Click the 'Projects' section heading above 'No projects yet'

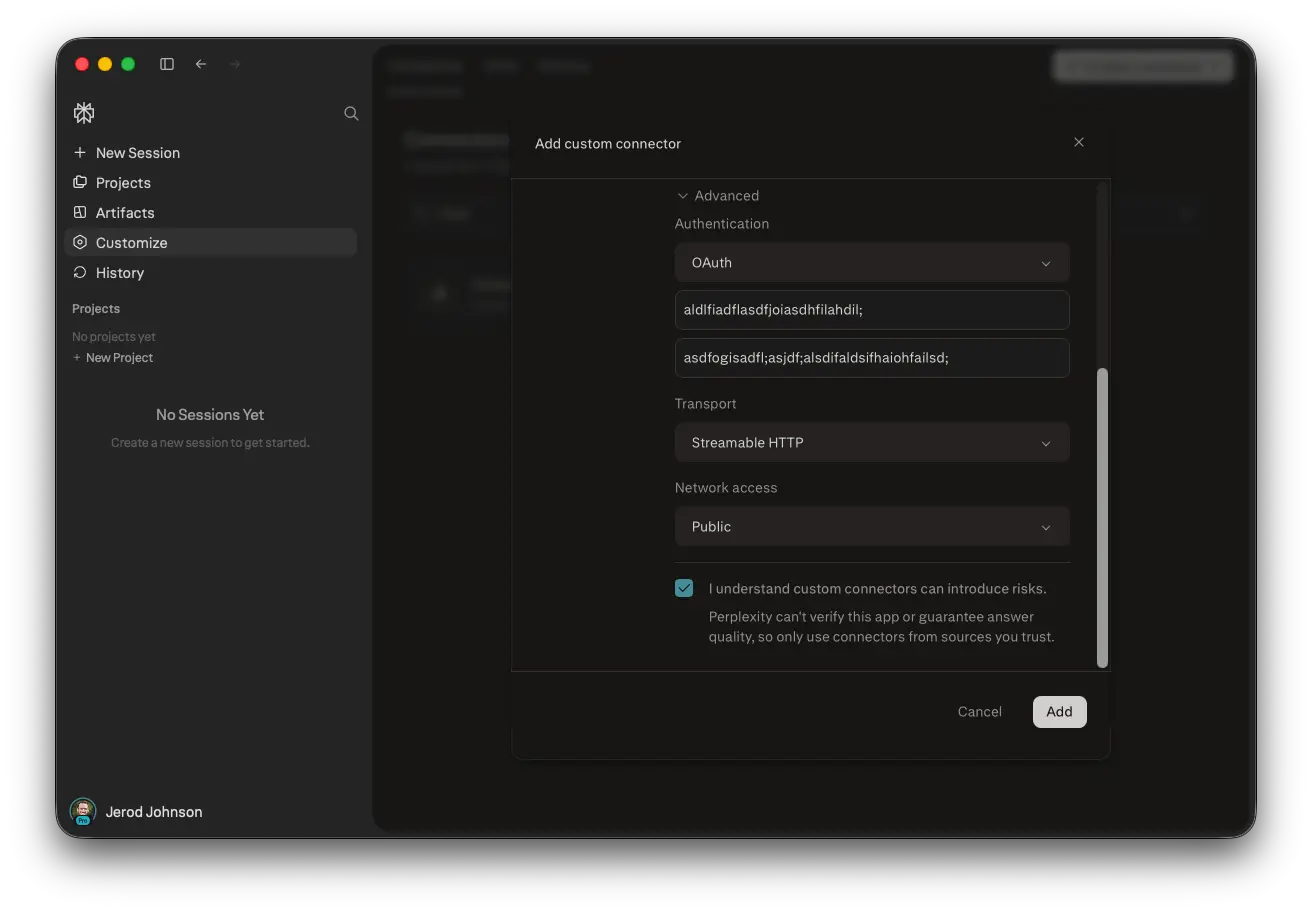[x=96, y=309]
